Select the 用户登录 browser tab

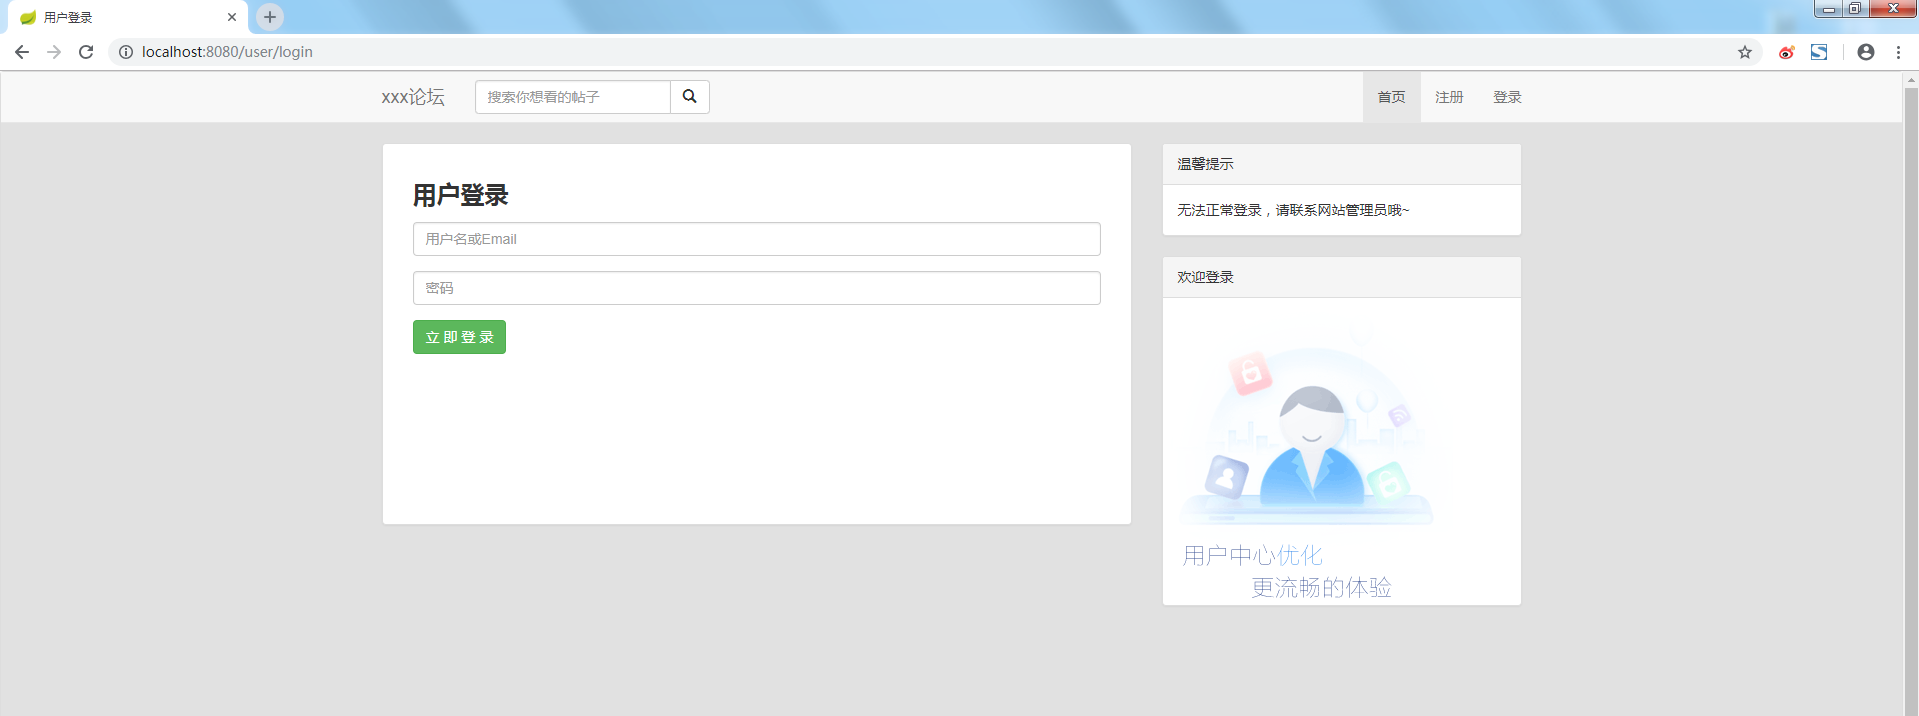click(128, 17)
